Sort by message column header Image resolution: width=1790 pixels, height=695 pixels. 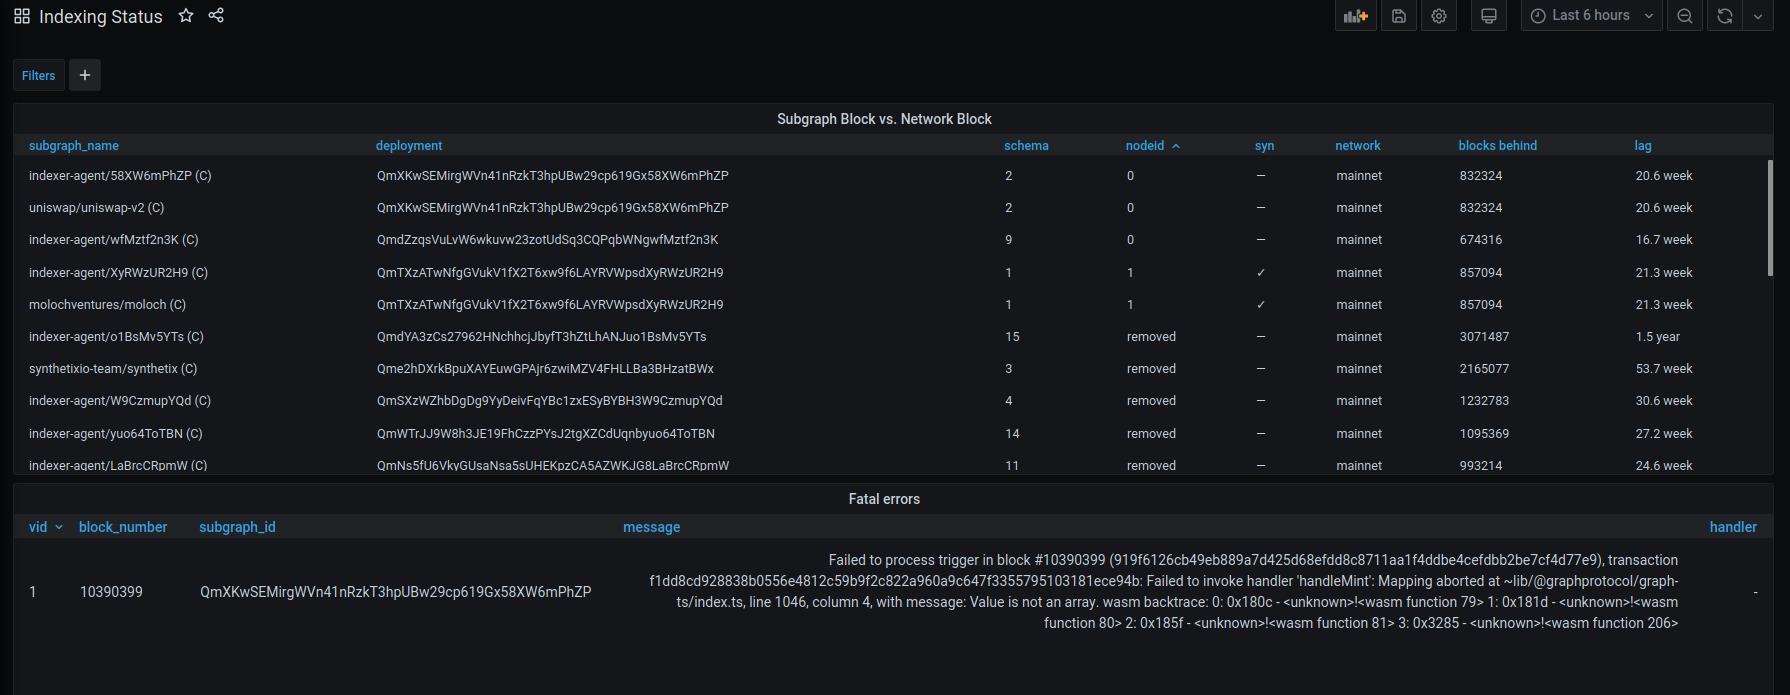point(651,527)
